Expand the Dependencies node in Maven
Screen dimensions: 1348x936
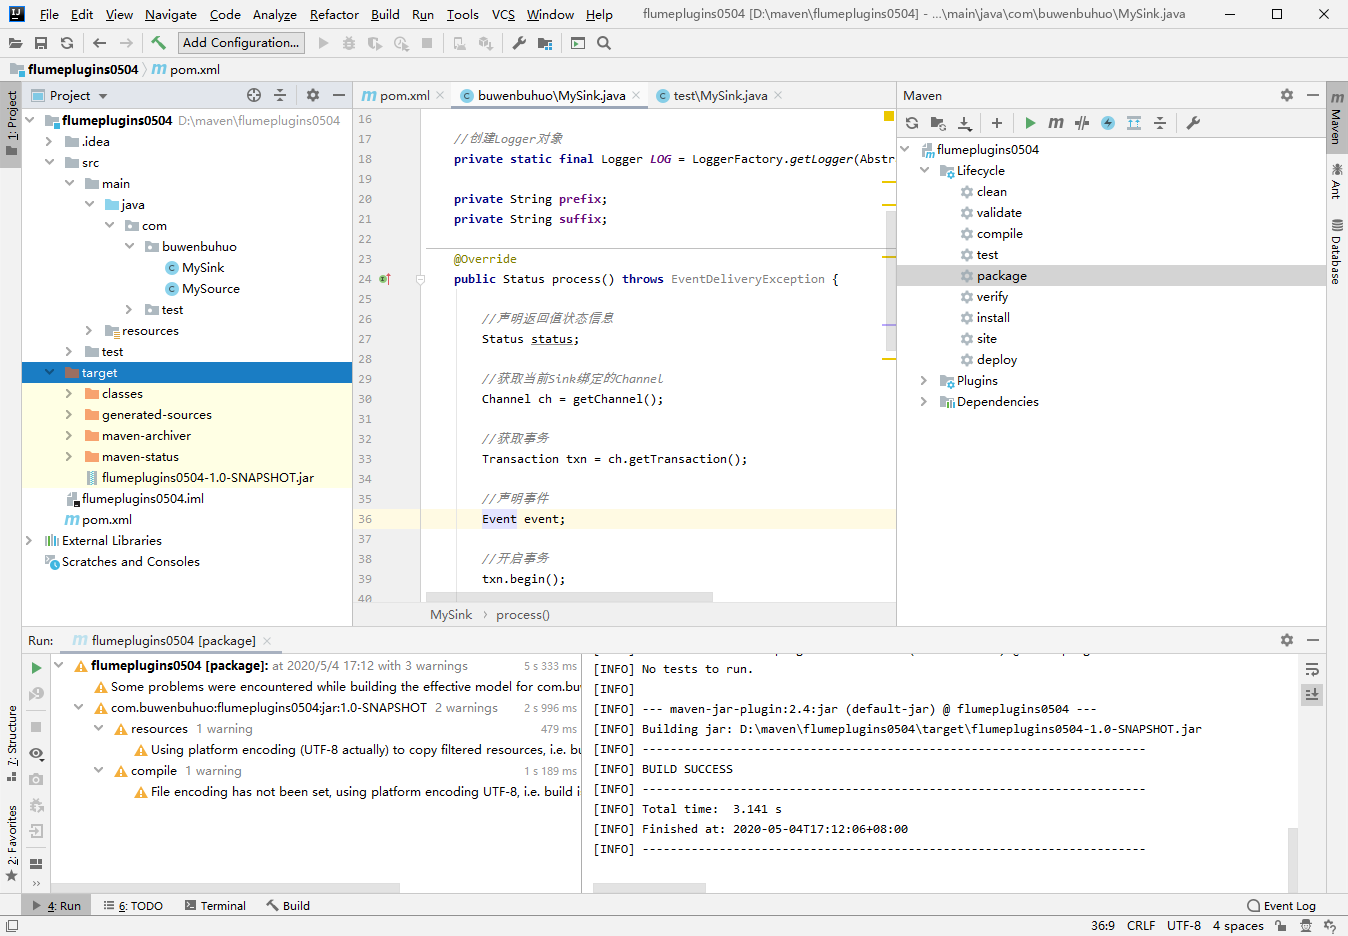pyautogui.click(x=923, y=402)
